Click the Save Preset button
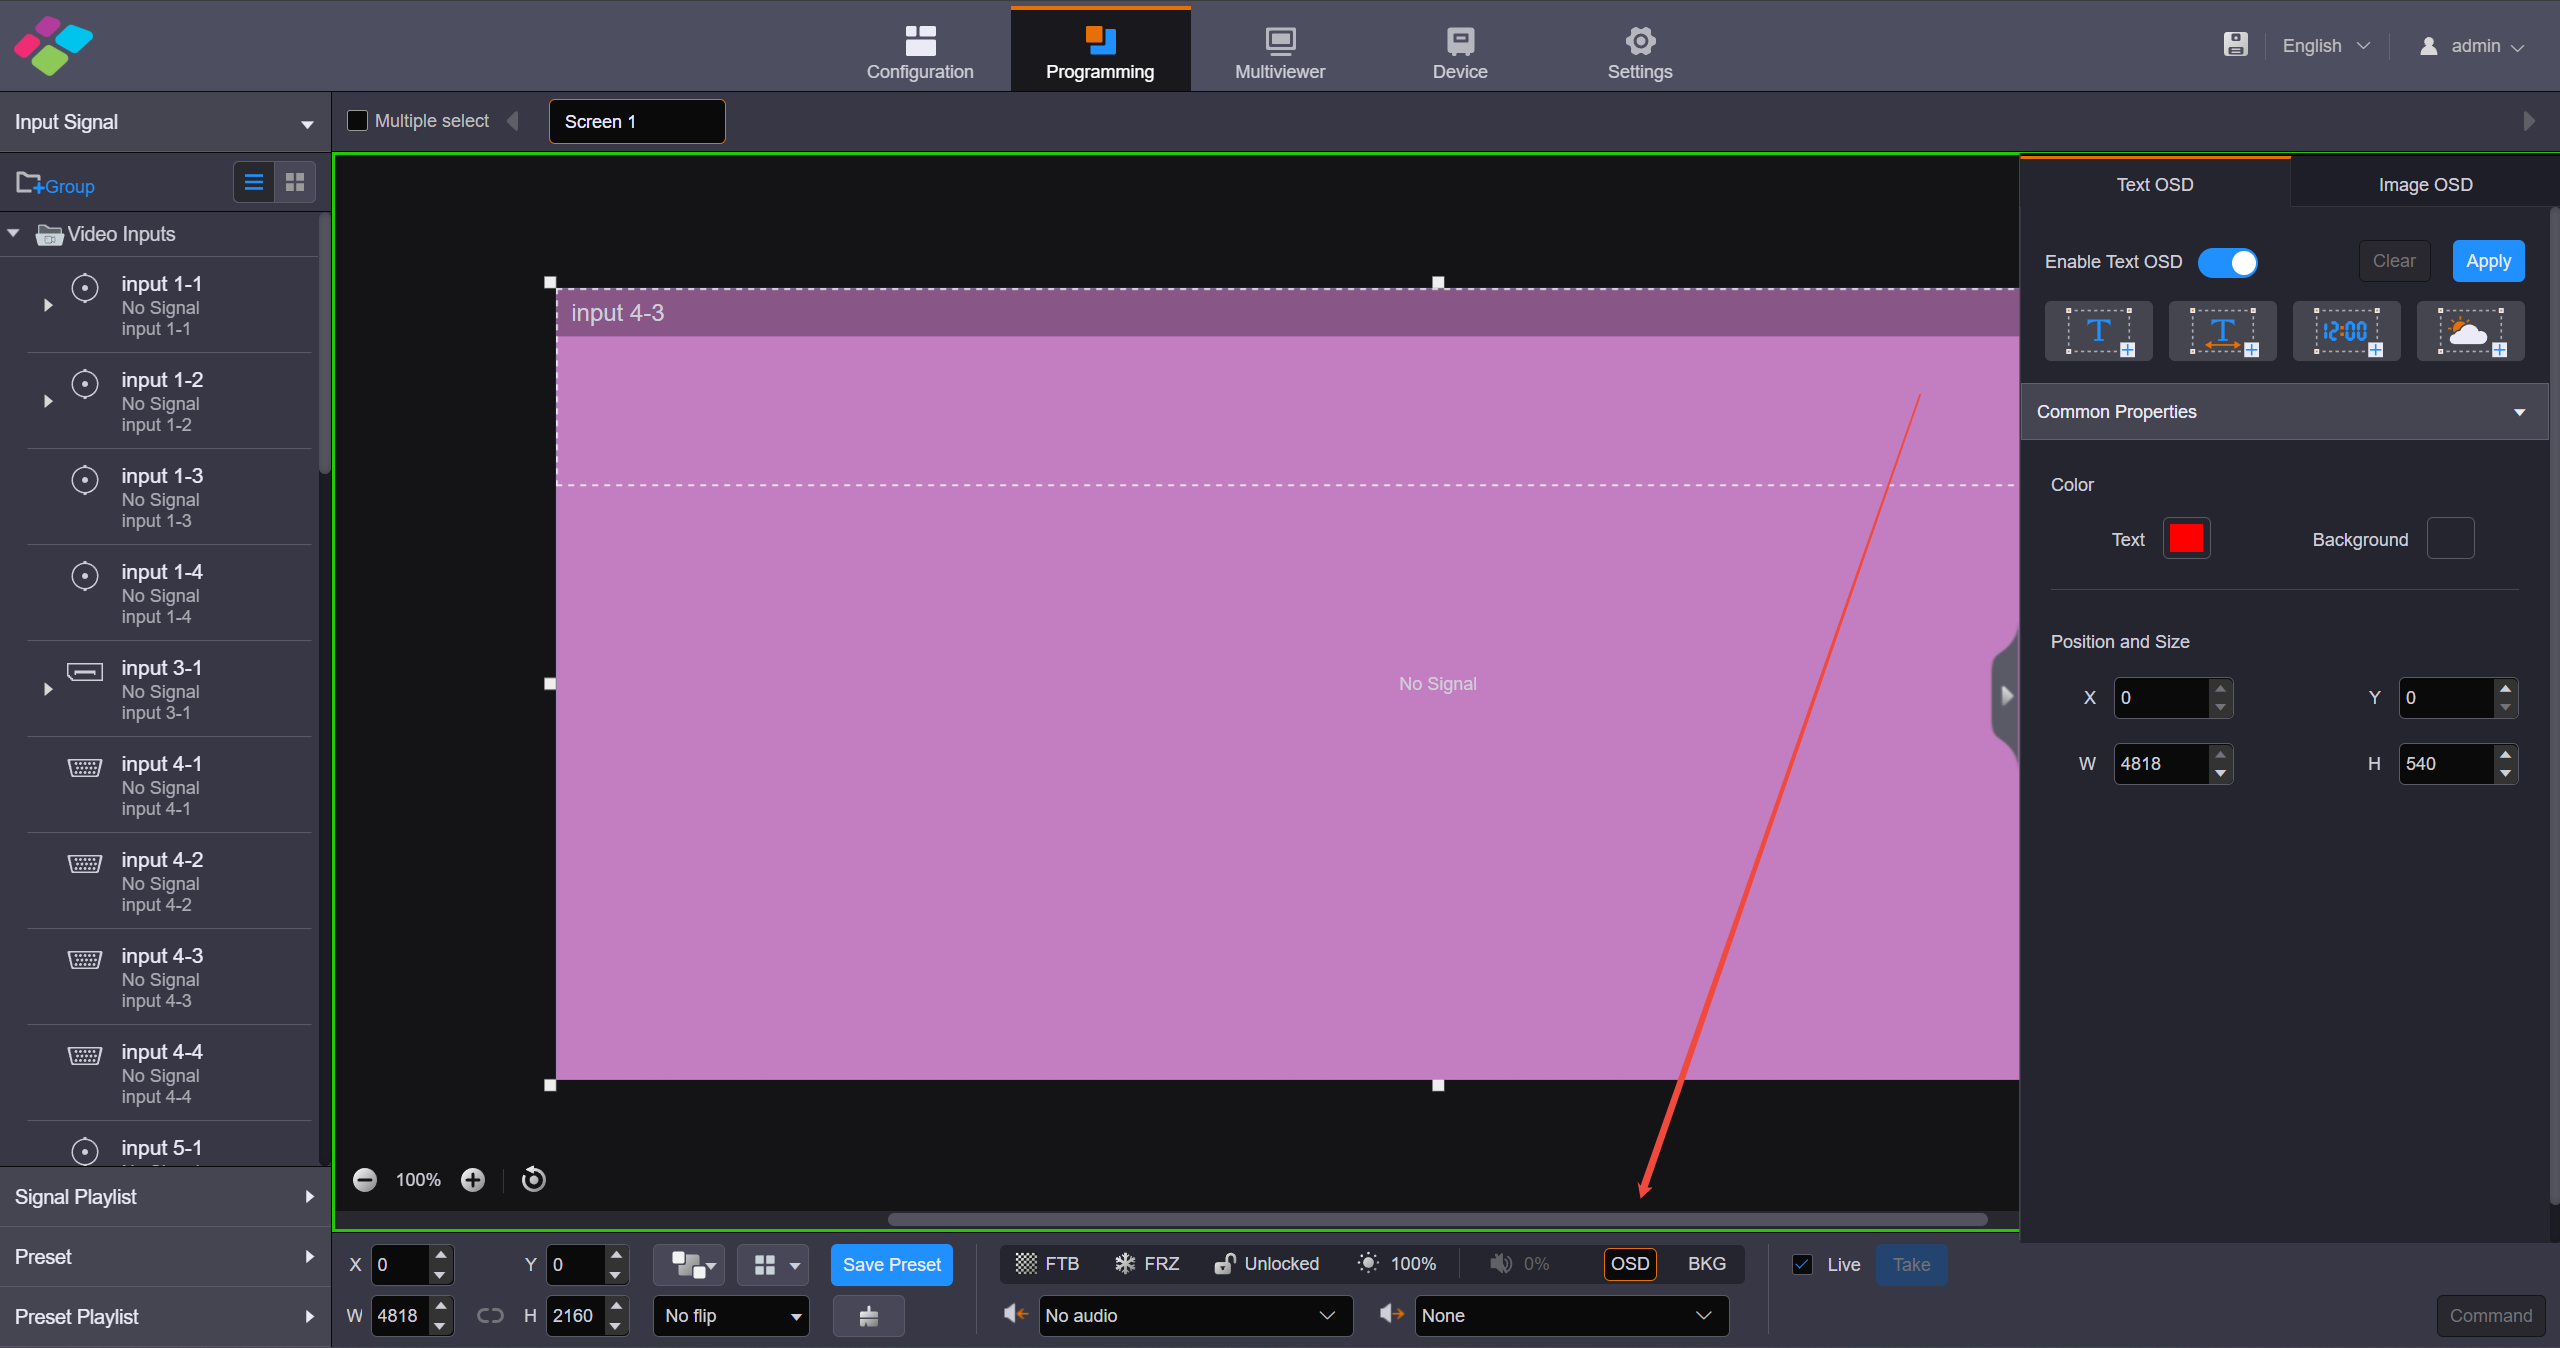The width and height of the screenshot is (2560, 1348). pyautogui.click(x=891, y=1264)
